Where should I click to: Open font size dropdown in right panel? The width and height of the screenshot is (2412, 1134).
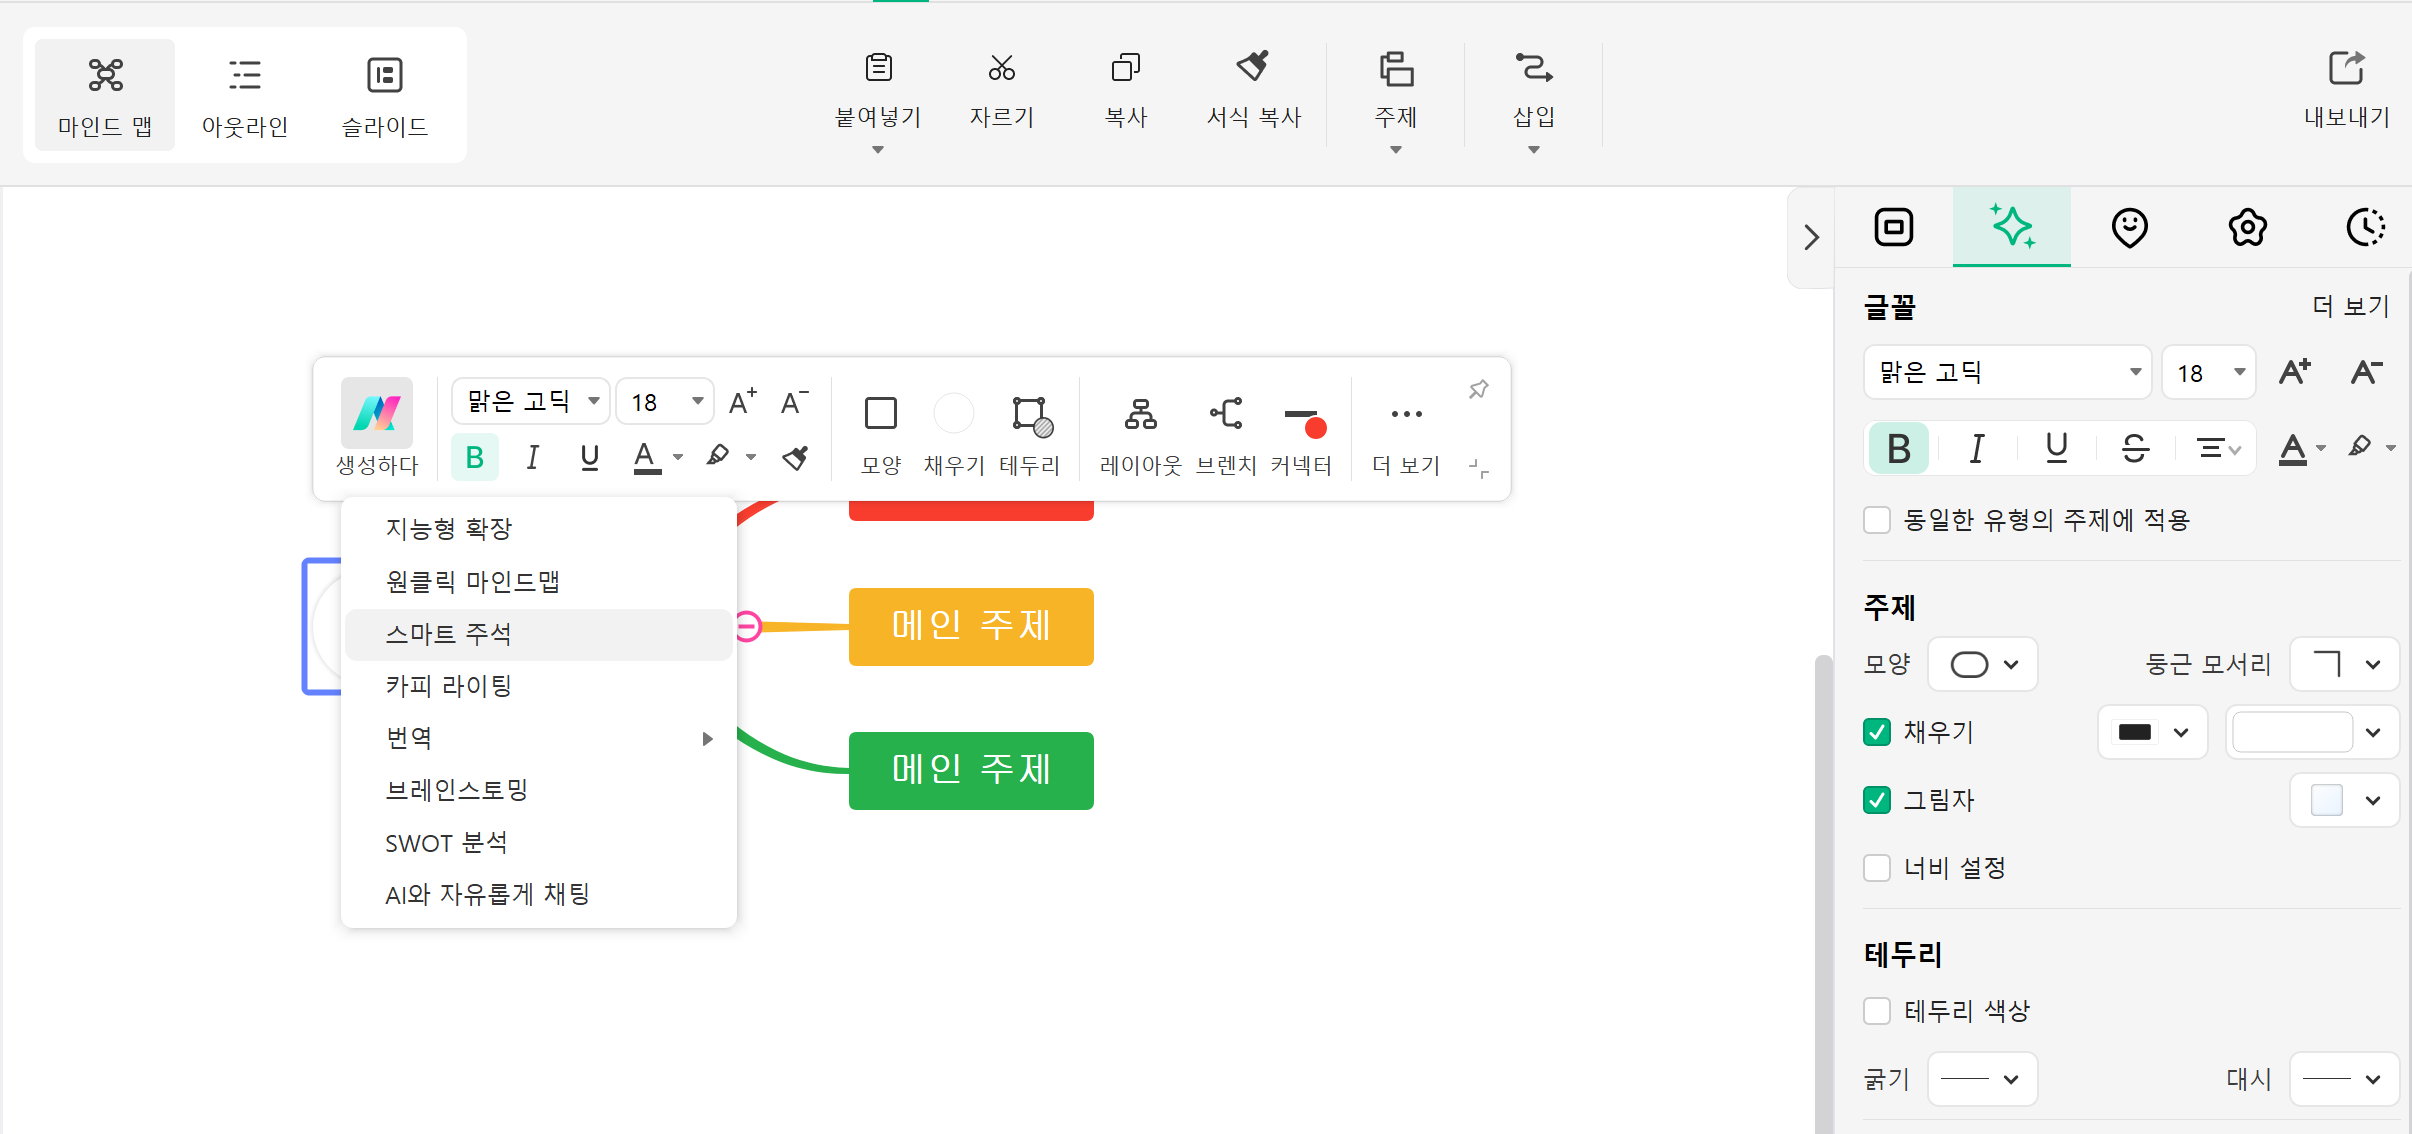coord(2209,372)
